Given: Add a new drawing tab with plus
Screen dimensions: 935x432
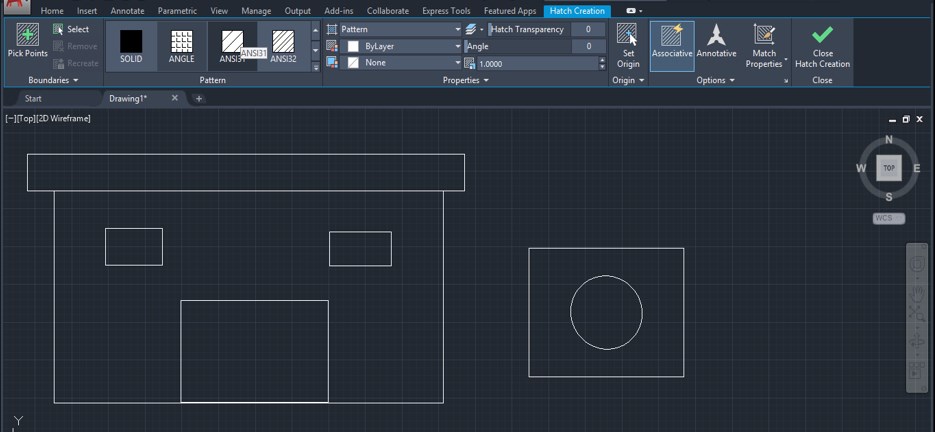Looking at the screenshot, I should (199, 98).
